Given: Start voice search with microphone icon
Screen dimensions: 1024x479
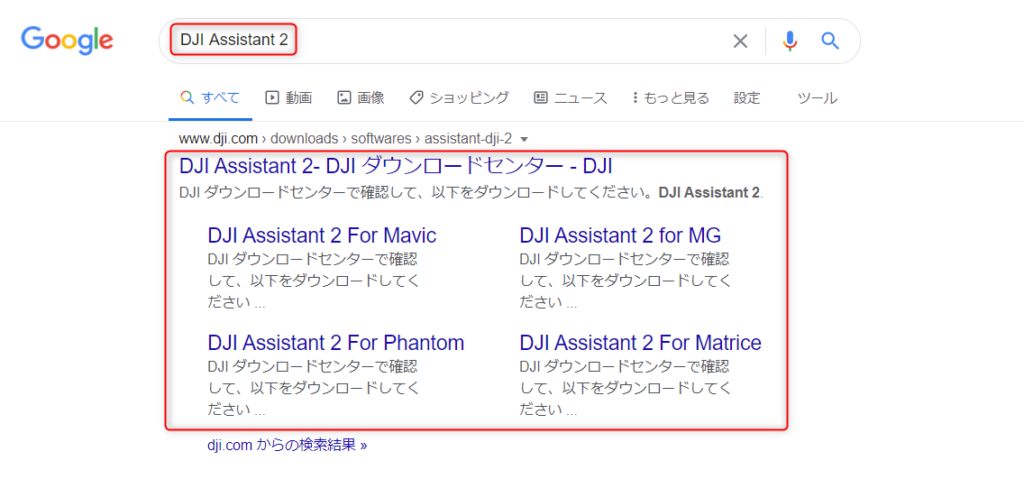Looking at the screenshot, I should click(790, 41).
